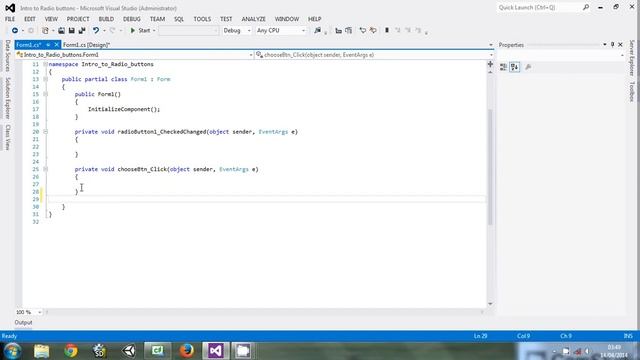Click the editor split plus handle

coord(490,64)
